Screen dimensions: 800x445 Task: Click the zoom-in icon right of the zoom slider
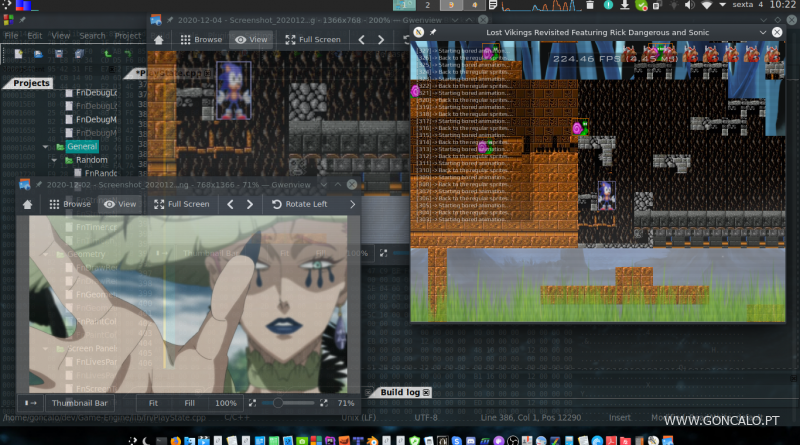(x=323, y=403)
